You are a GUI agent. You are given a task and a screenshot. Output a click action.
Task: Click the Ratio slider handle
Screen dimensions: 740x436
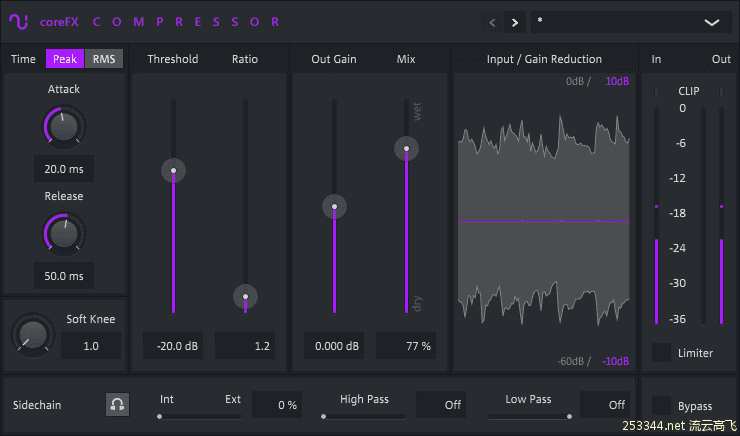[245, 297]
